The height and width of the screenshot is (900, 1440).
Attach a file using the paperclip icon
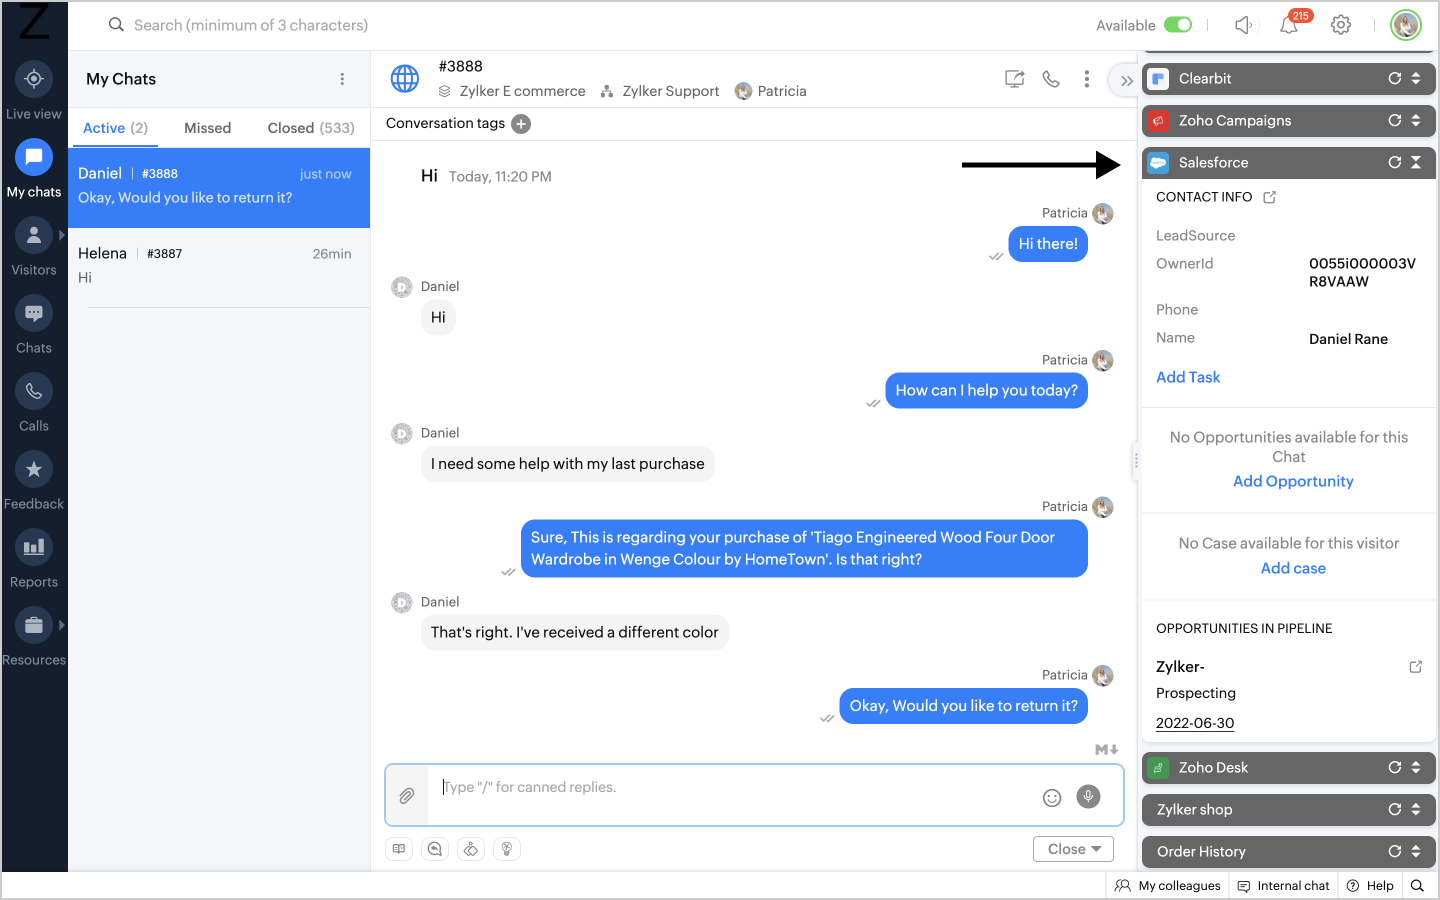pos(407,796)
